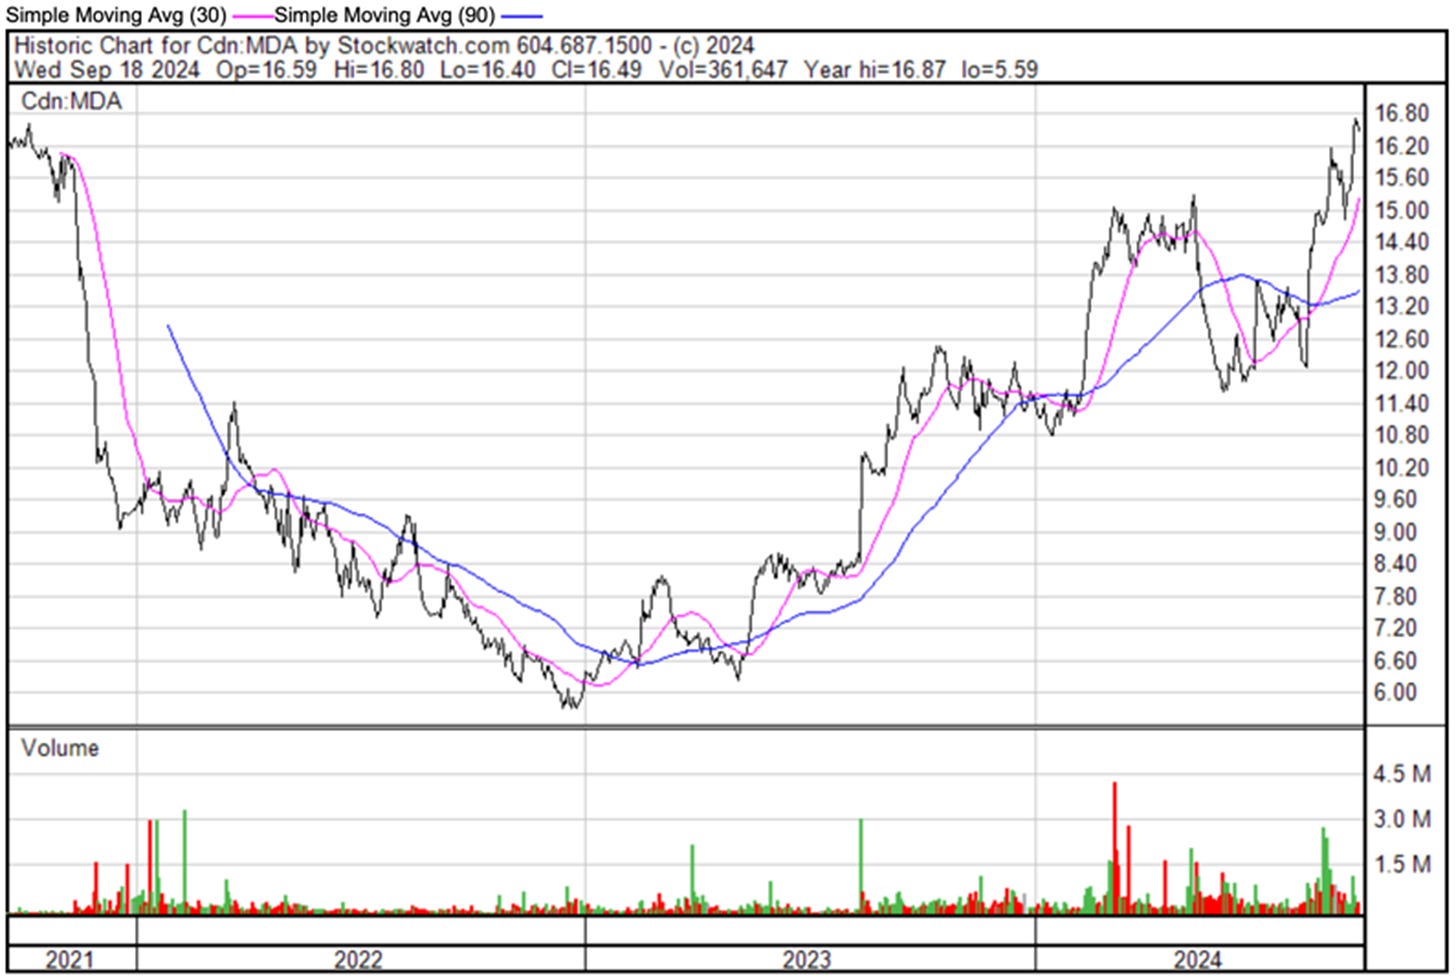Click the 4.5 M volume axis label
1456x978 pixels.
tap(1404, 774)
